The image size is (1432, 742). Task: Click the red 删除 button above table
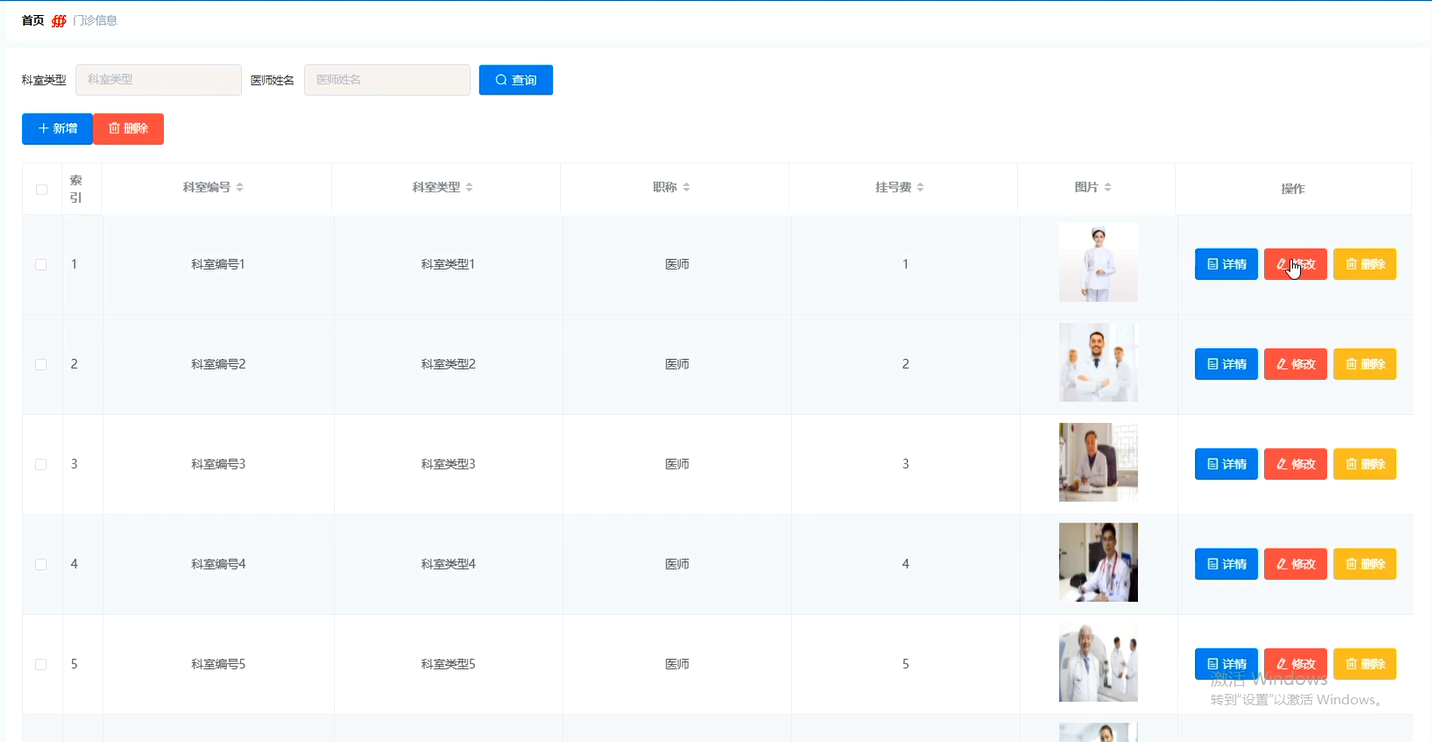pyautogui.click(x=128, y=129)
